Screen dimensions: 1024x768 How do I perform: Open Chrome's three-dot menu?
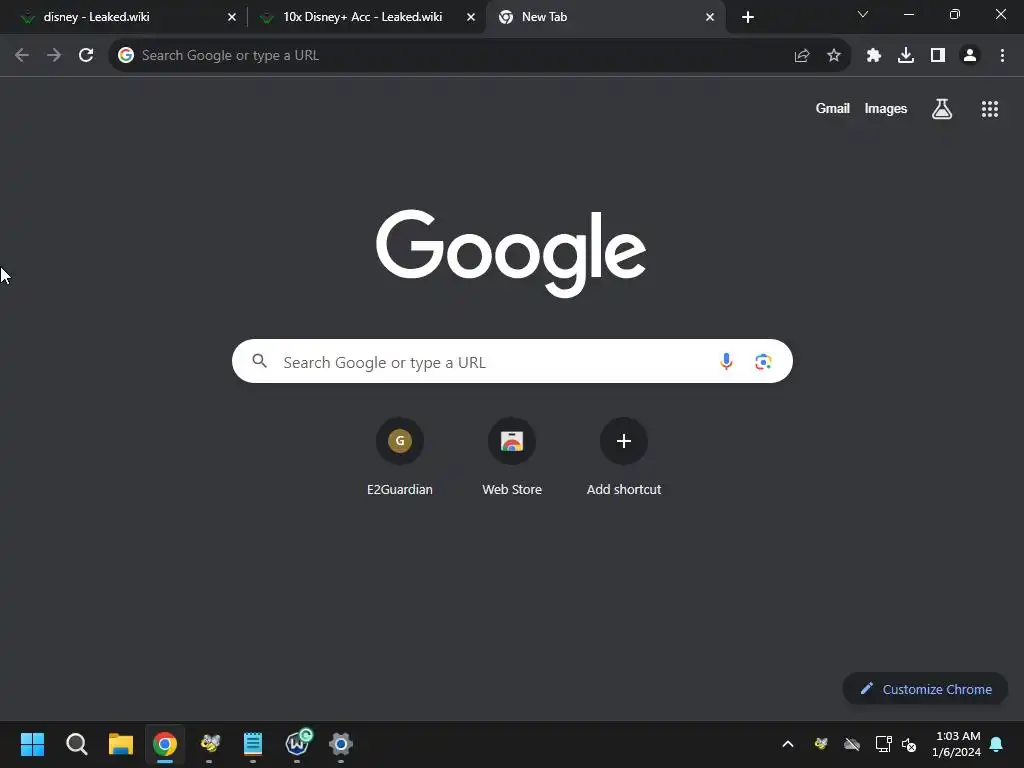[x=1002, y=56]
